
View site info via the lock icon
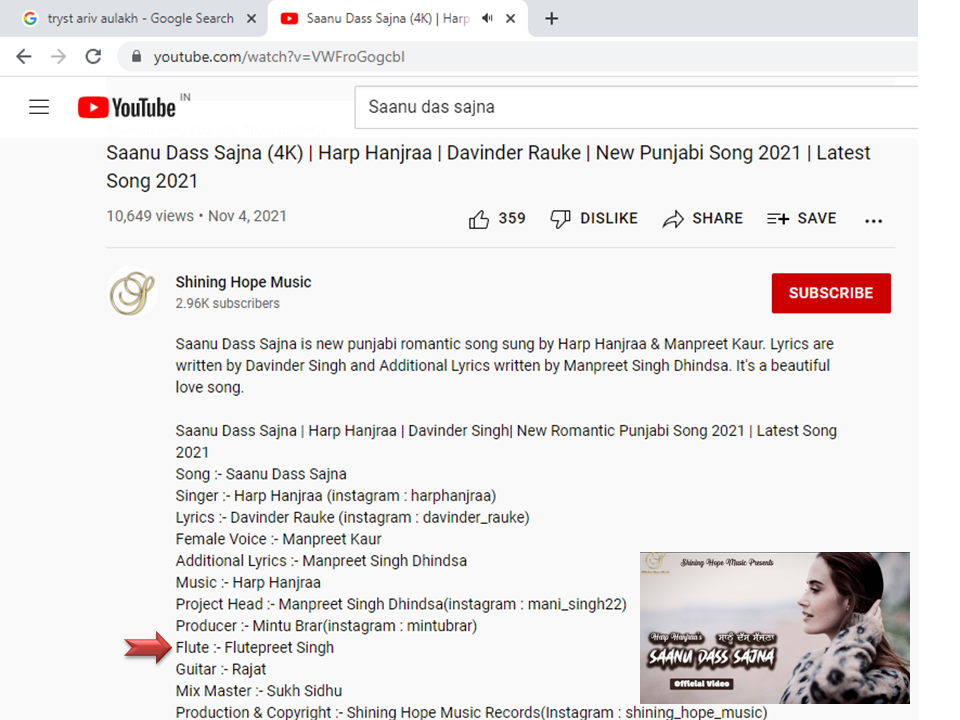click(x=136, y=57)
